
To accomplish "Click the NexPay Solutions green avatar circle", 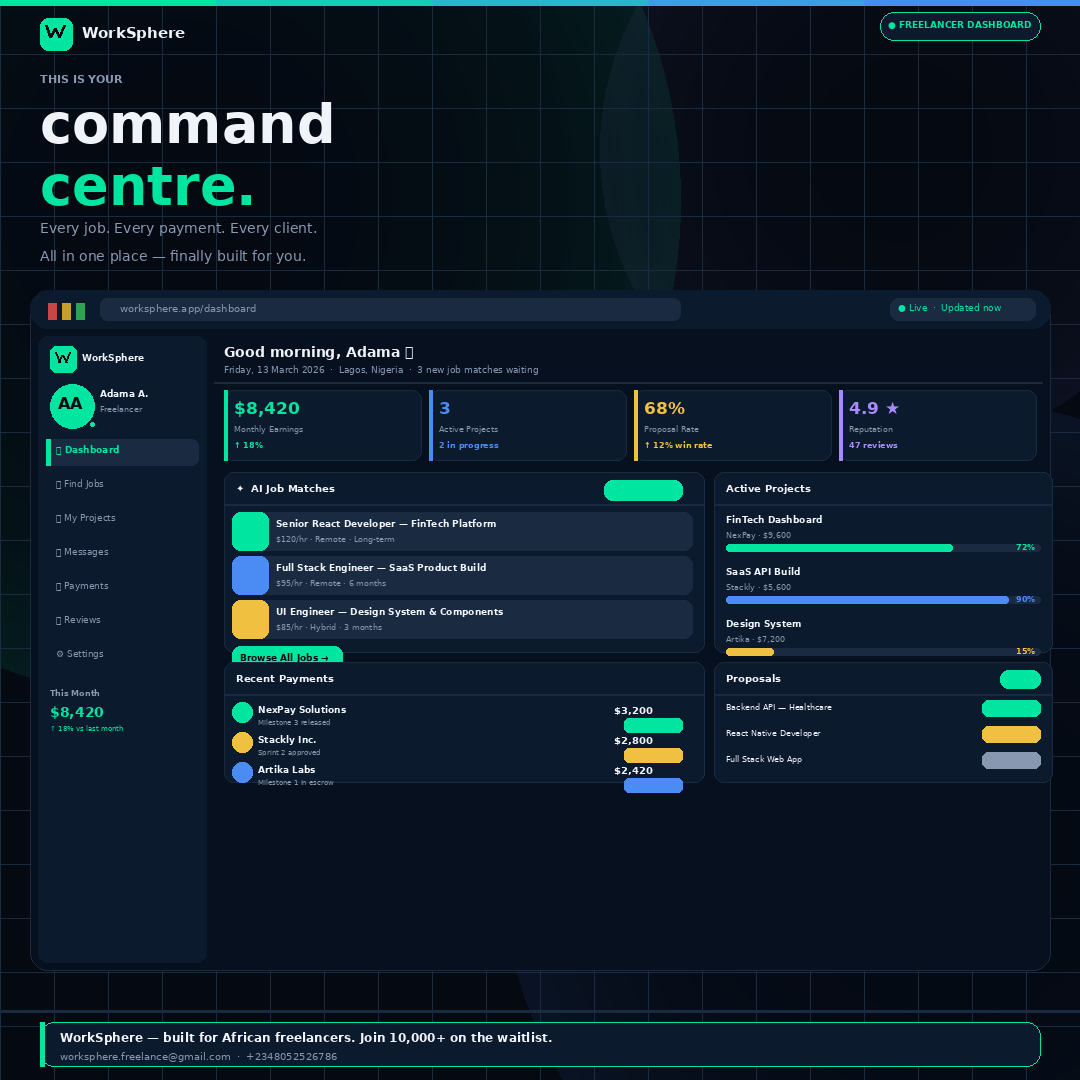I will pyautogui.click(x=242, y=712).
